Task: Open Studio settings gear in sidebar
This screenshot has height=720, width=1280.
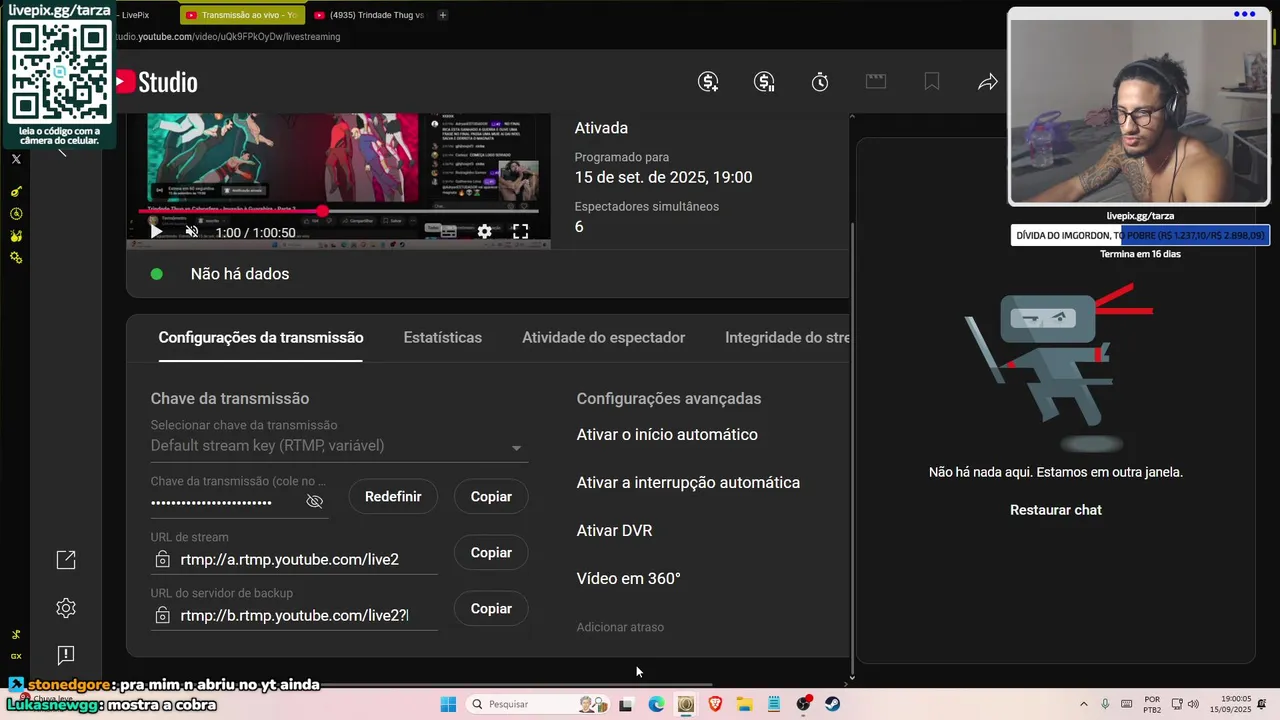Action: point(66,608)
